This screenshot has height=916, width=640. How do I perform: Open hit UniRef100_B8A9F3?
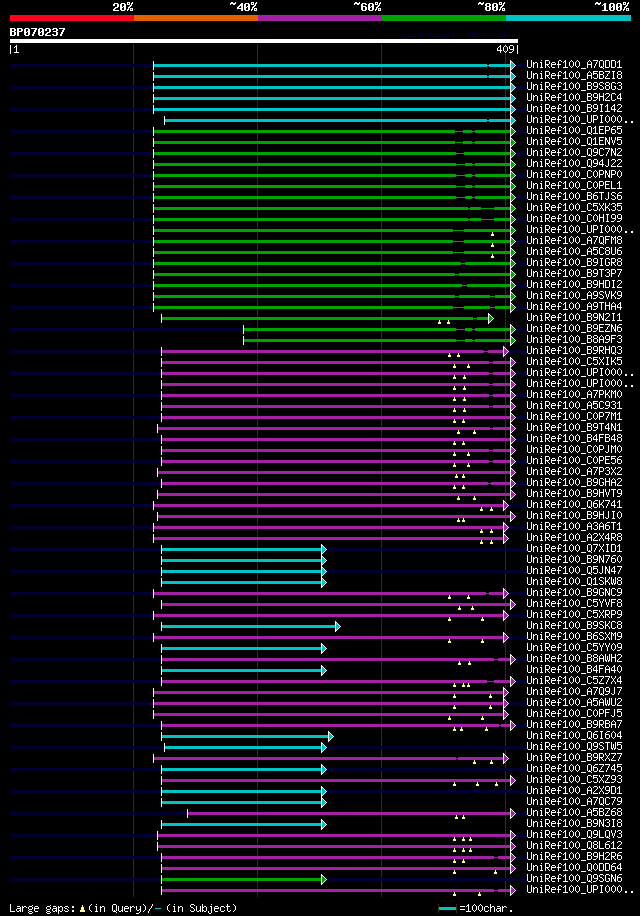pos(574,339)
